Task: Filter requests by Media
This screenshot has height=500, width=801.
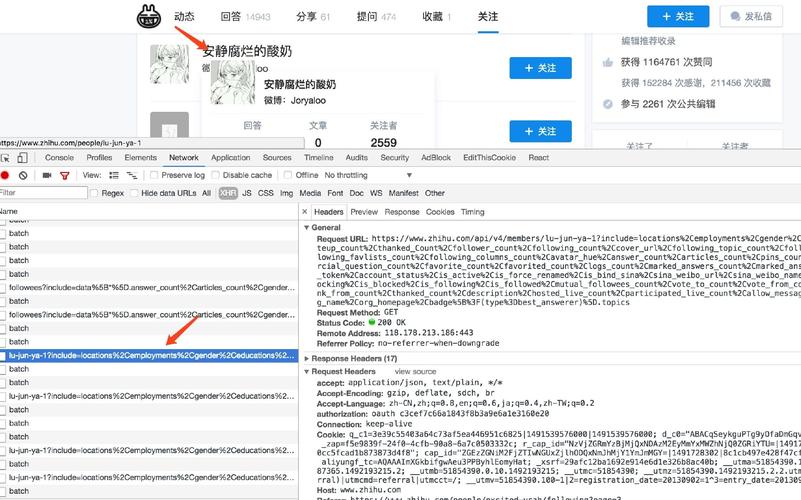Action: (310, 193)
